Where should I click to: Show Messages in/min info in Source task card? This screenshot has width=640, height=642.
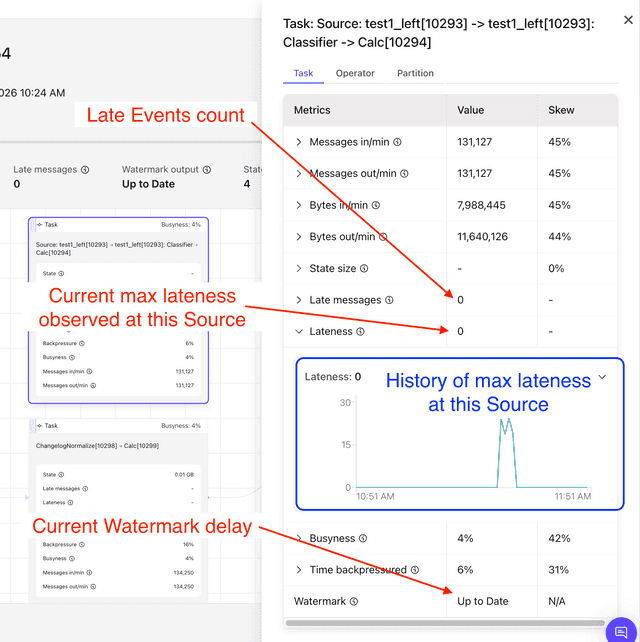tap(89, 372)
